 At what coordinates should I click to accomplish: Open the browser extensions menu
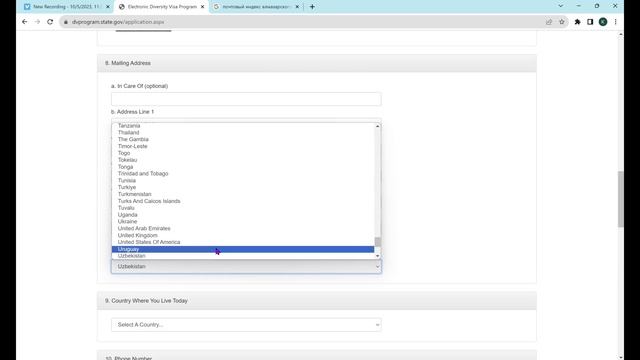click(578, 22)
